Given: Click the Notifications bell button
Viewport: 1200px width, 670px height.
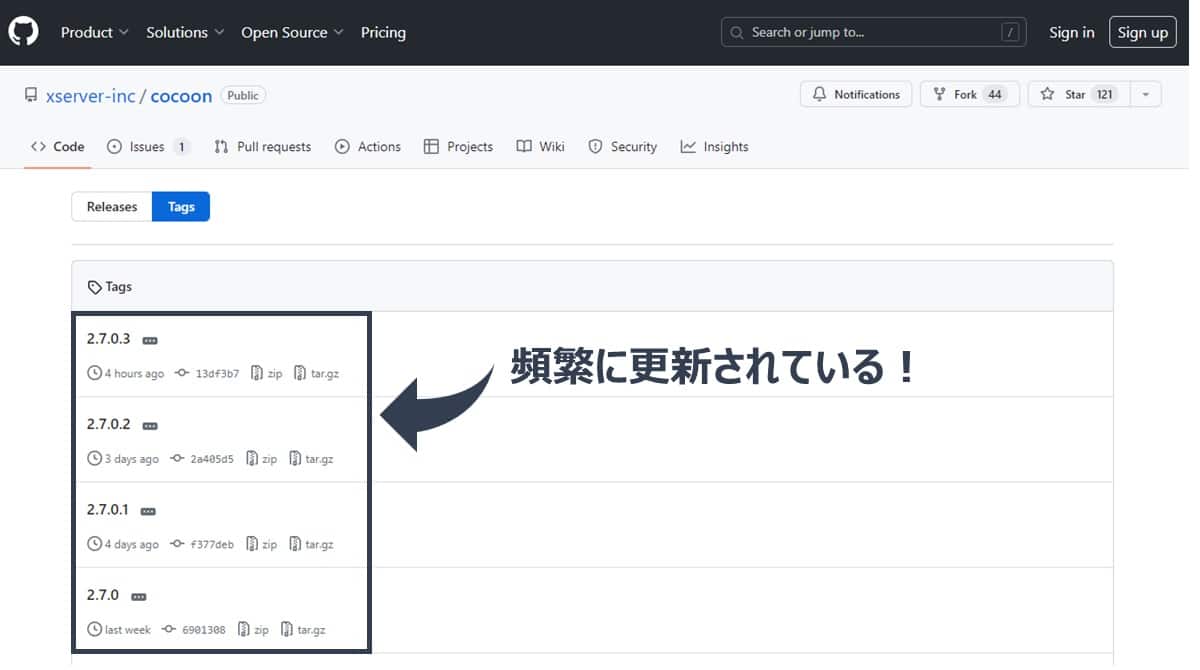Looking at the screenshot, I should point(856,94).
